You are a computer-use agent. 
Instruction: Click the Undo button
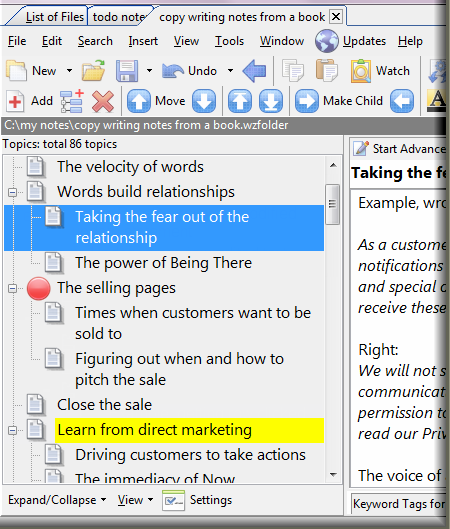pyautogui.click(x=189, y=71)
